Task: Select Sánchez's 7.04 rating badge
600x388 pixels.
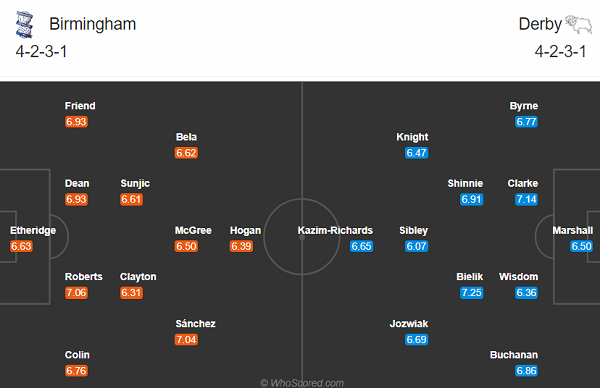Action: (186, 339)
